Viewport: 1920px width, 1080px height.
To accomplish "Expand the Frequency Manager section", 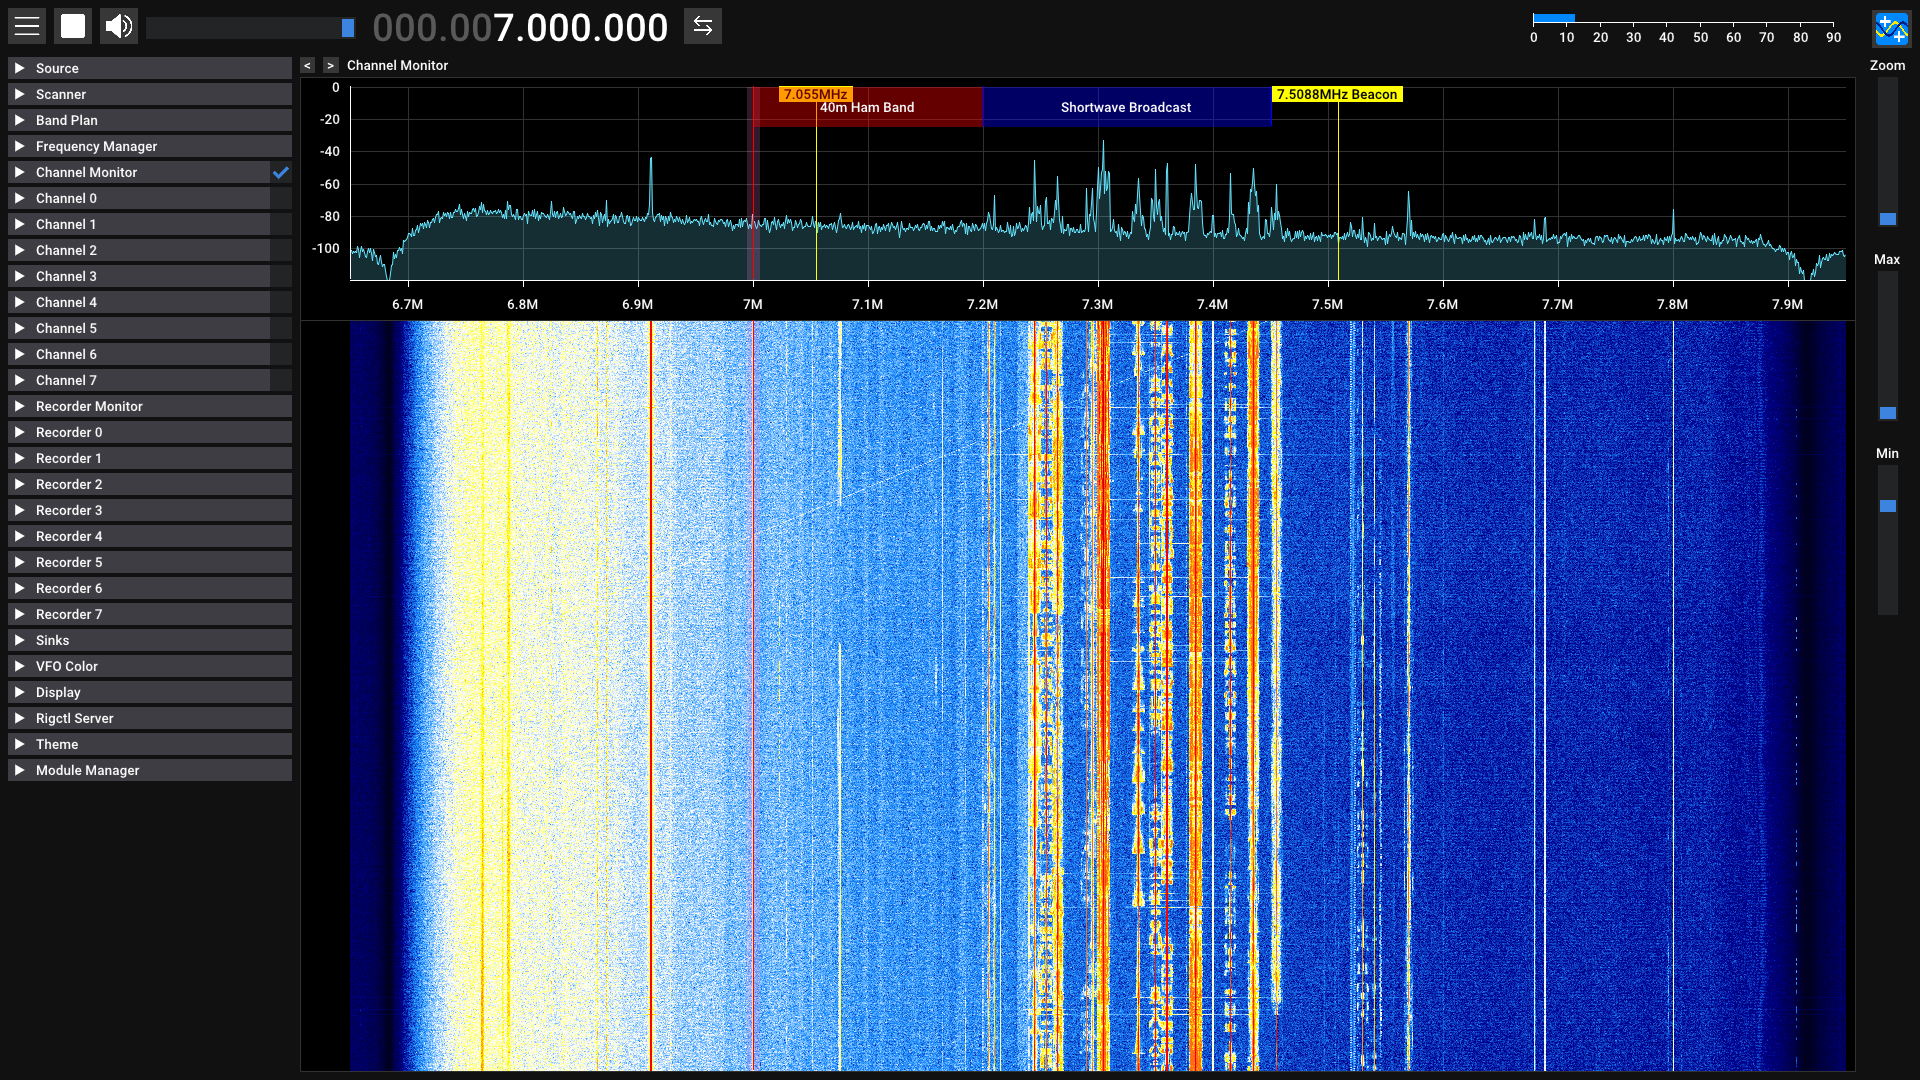I will (96, 146).
